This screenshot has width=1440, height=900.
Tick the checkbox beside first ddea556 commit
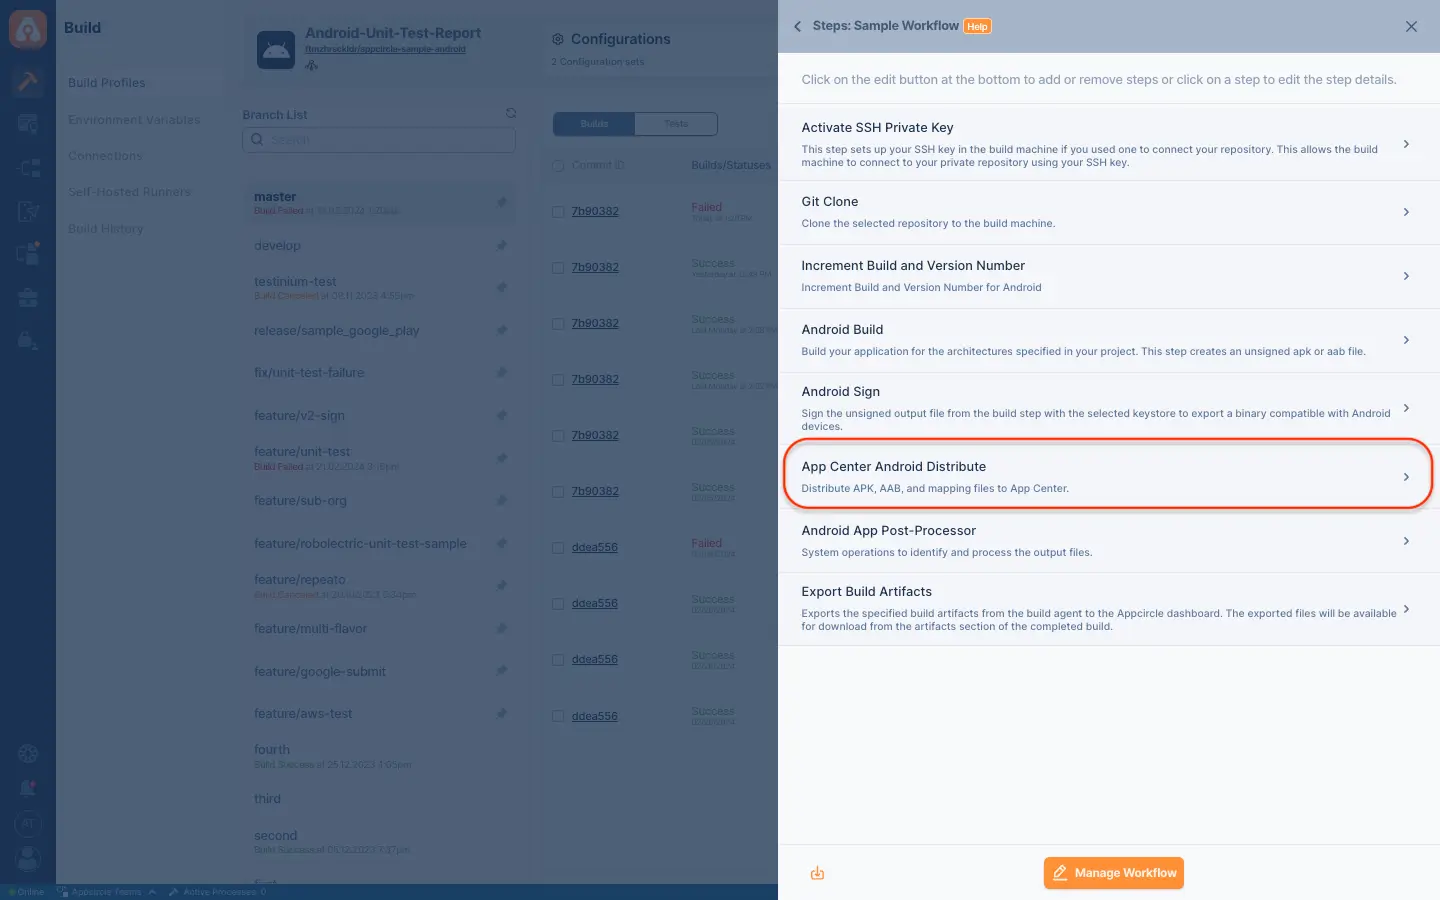[x=558, y=548]
